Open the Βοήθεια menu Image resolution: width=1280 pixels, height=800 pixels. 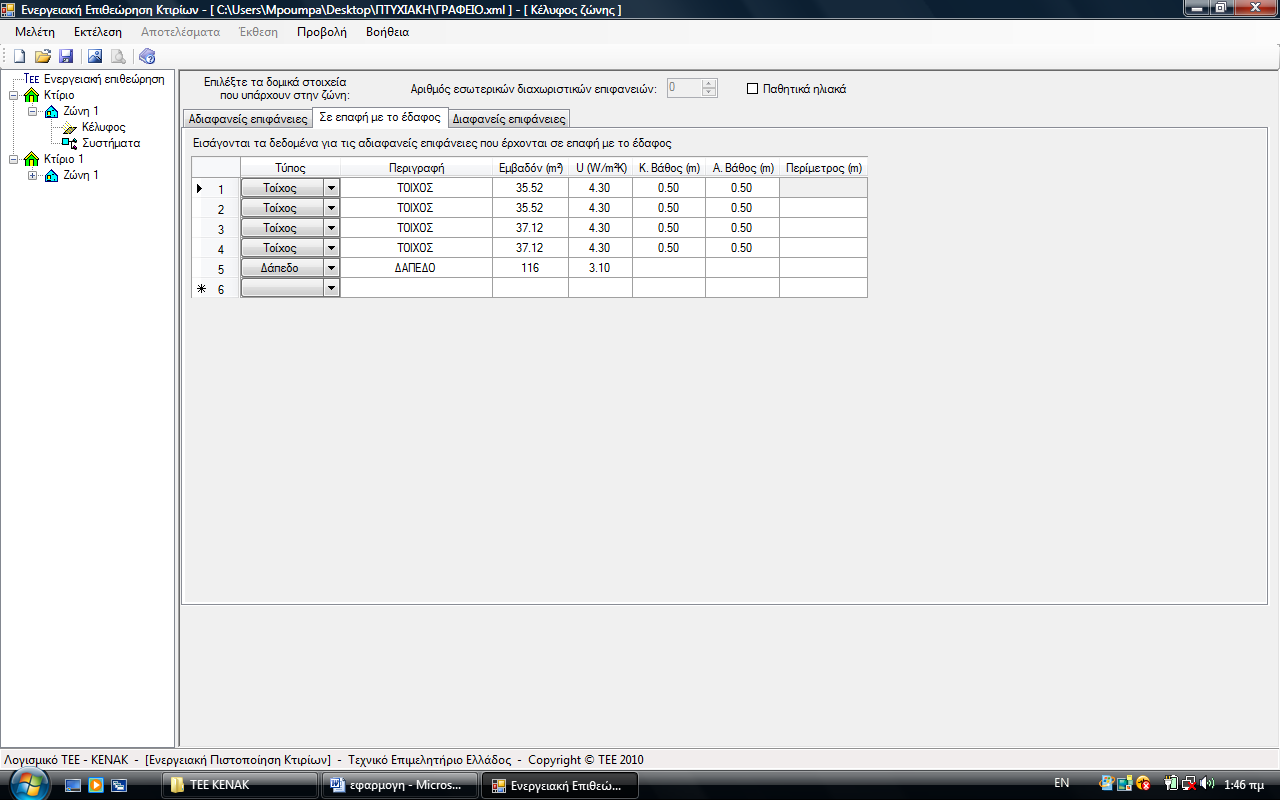tap(387, 31)
